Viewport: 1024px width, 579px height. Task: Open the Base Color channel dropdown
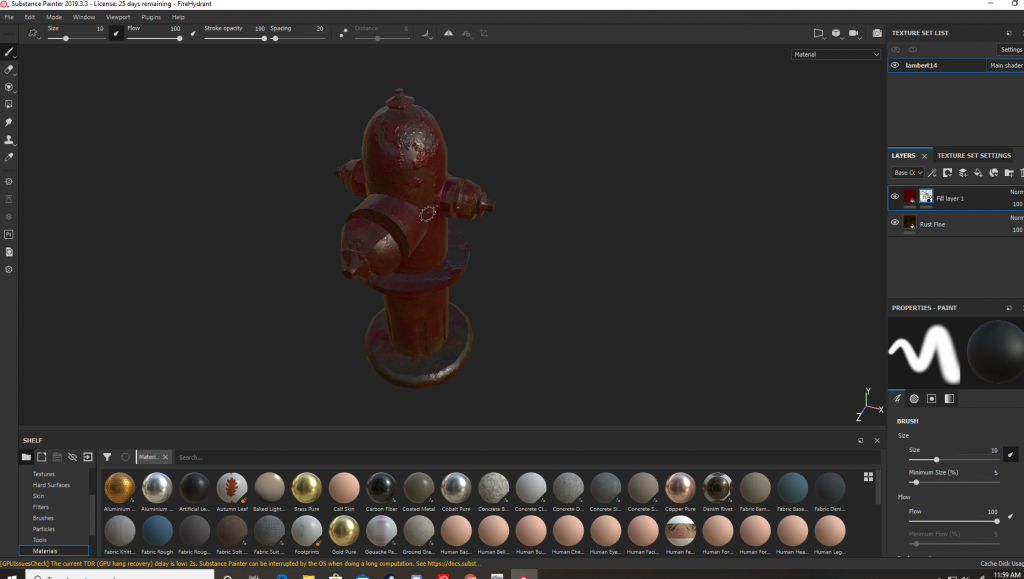pyautogui.click(x=908, y=173)
